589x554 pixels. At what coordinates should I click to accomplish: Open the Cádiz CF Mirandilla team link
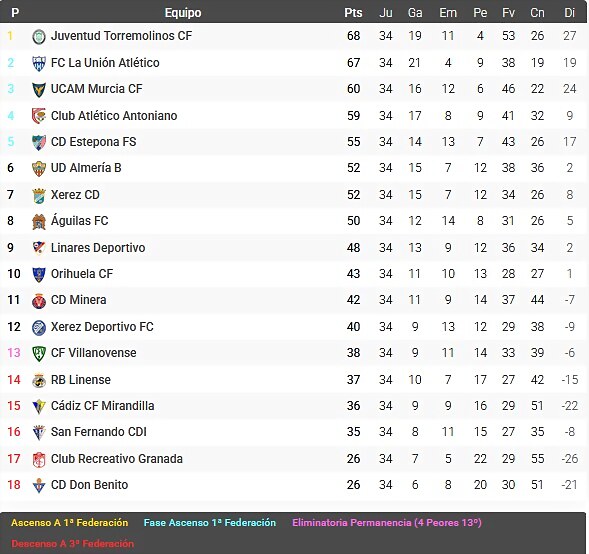pyautogui.click(x=103, y=406)
